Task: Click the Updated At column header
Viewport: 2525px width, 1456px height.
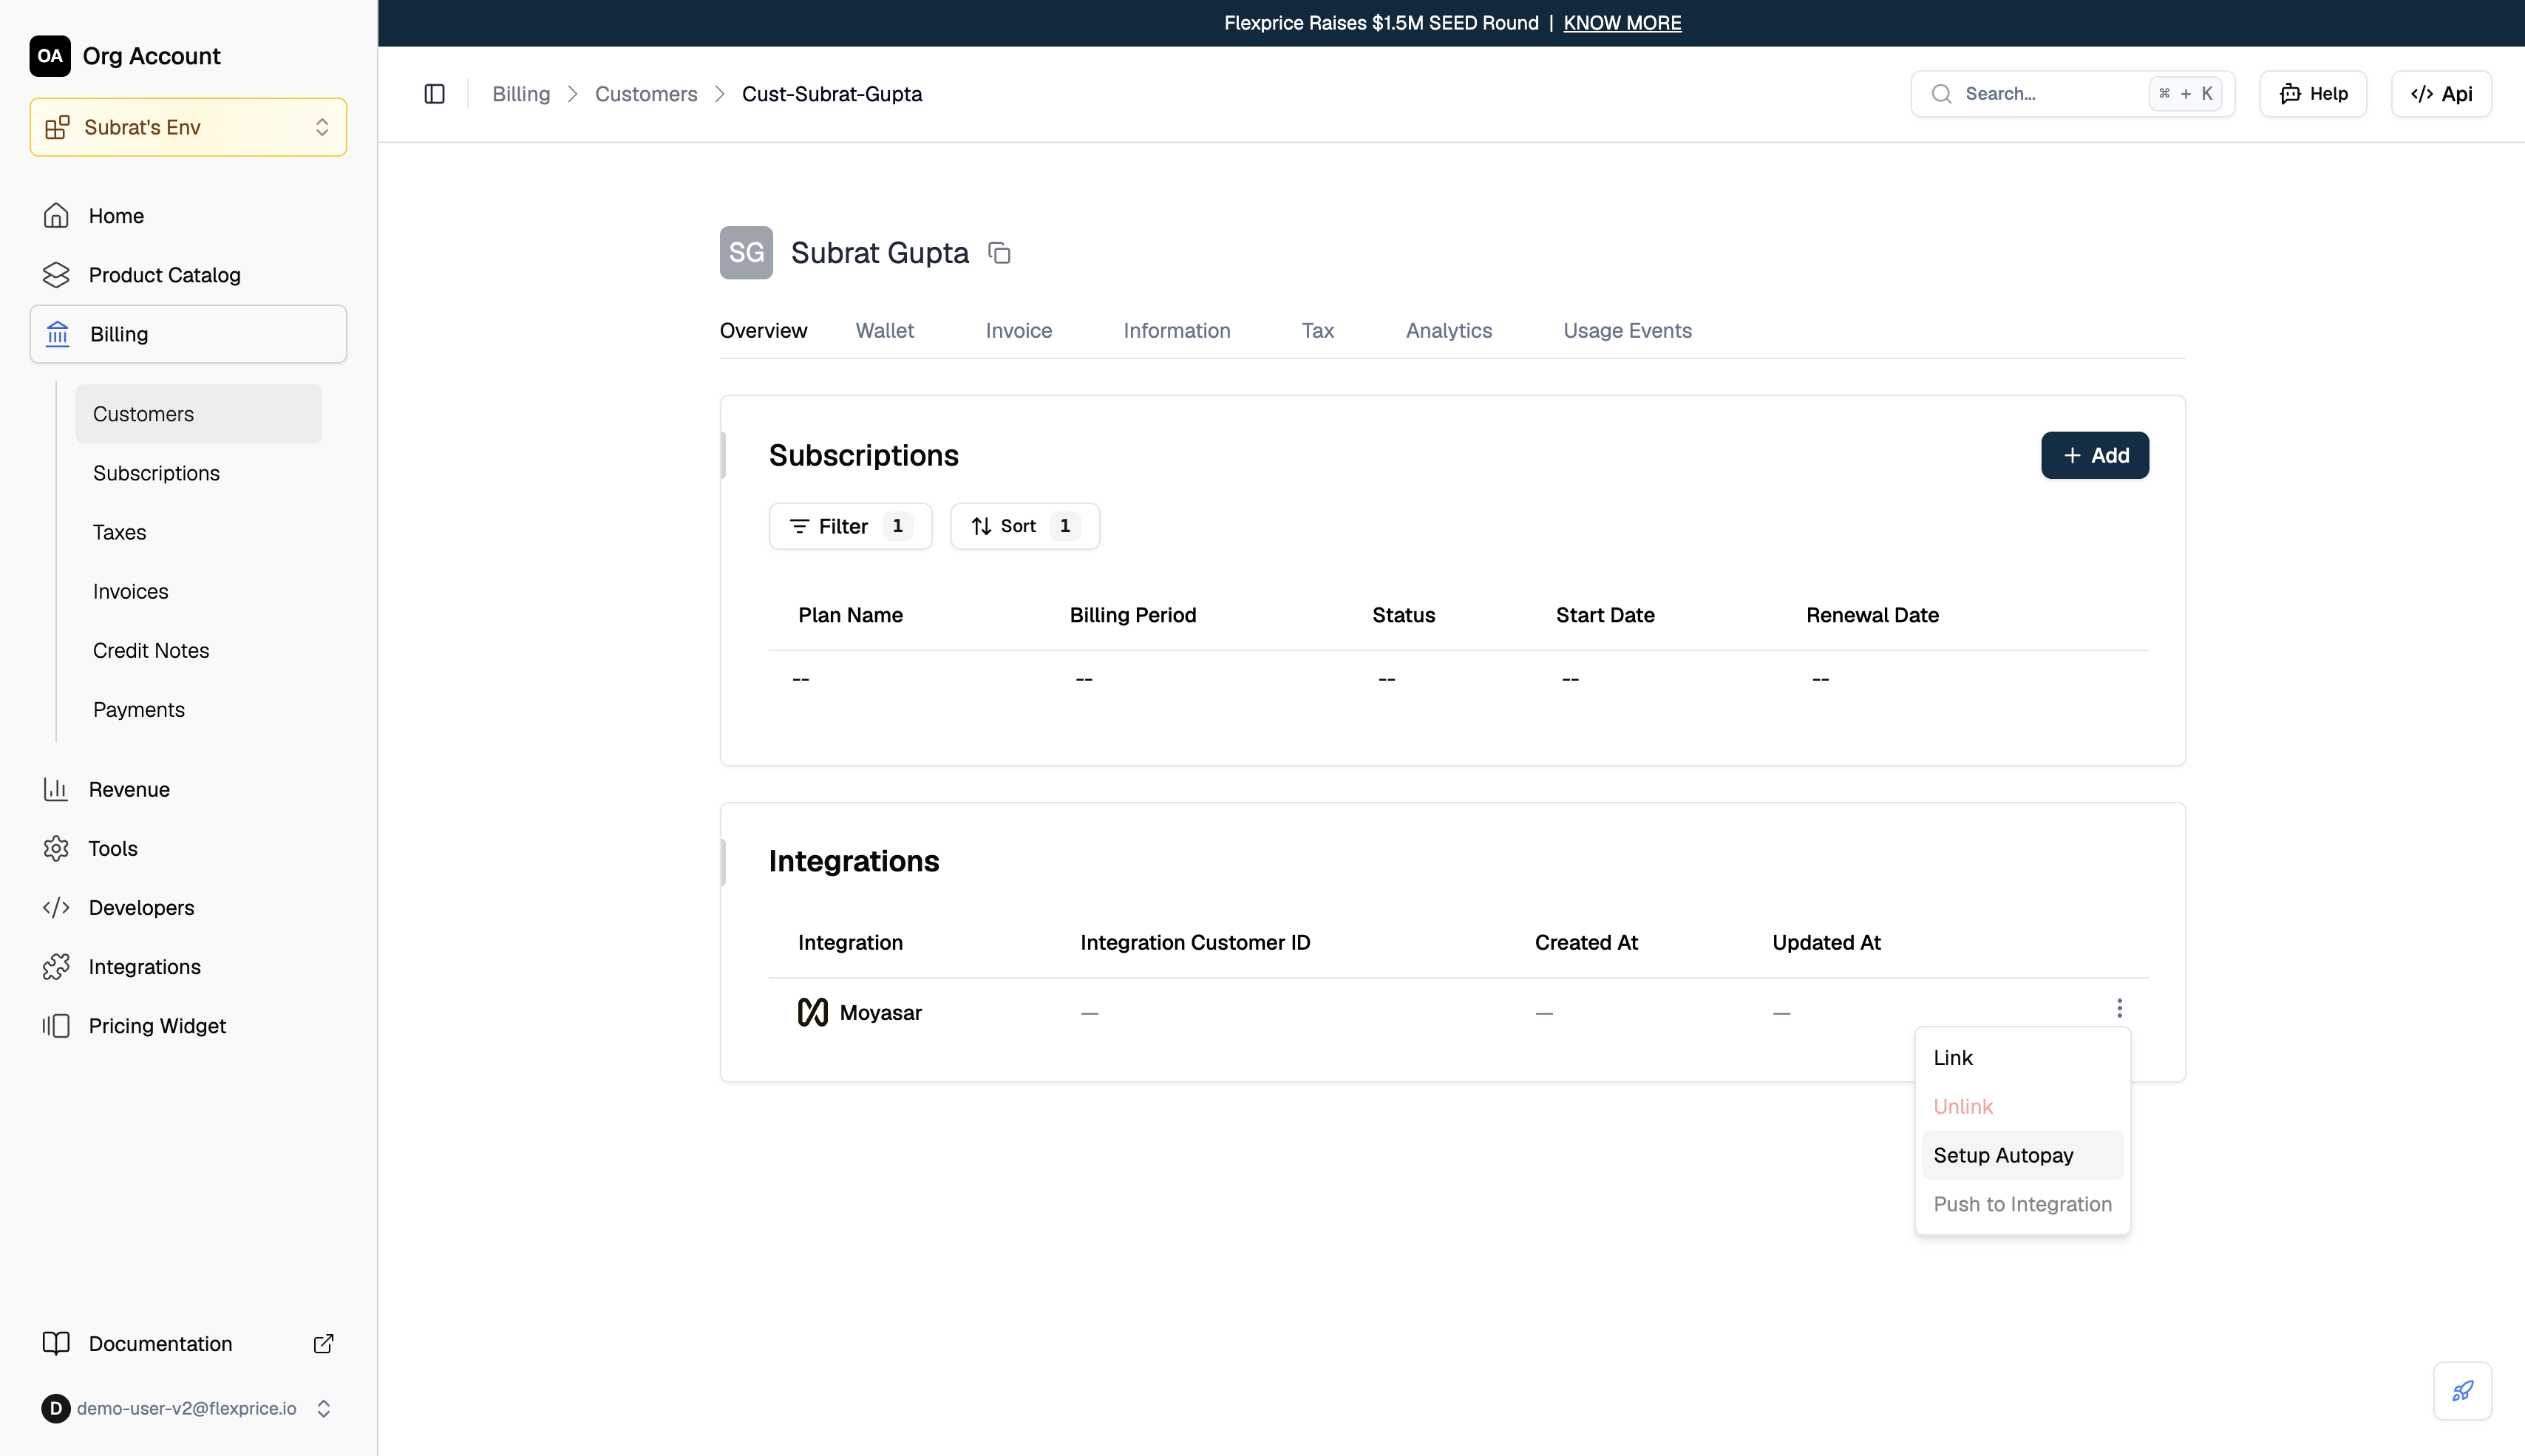Action: [x=1826, y=942]
